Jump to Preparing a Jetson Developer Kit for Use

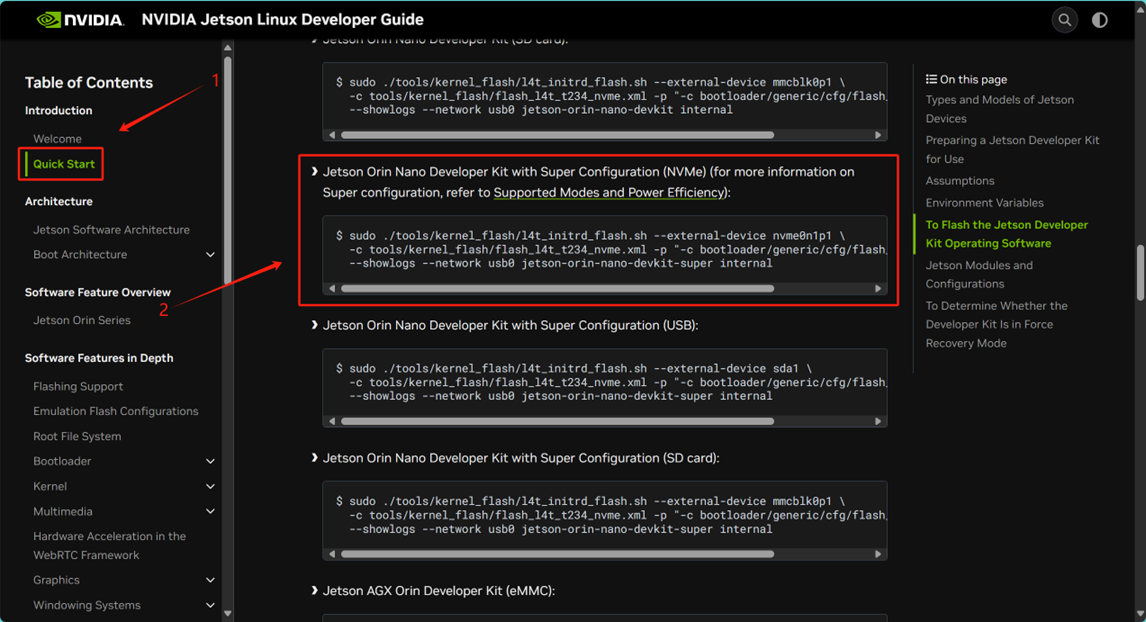[1012, 149]
